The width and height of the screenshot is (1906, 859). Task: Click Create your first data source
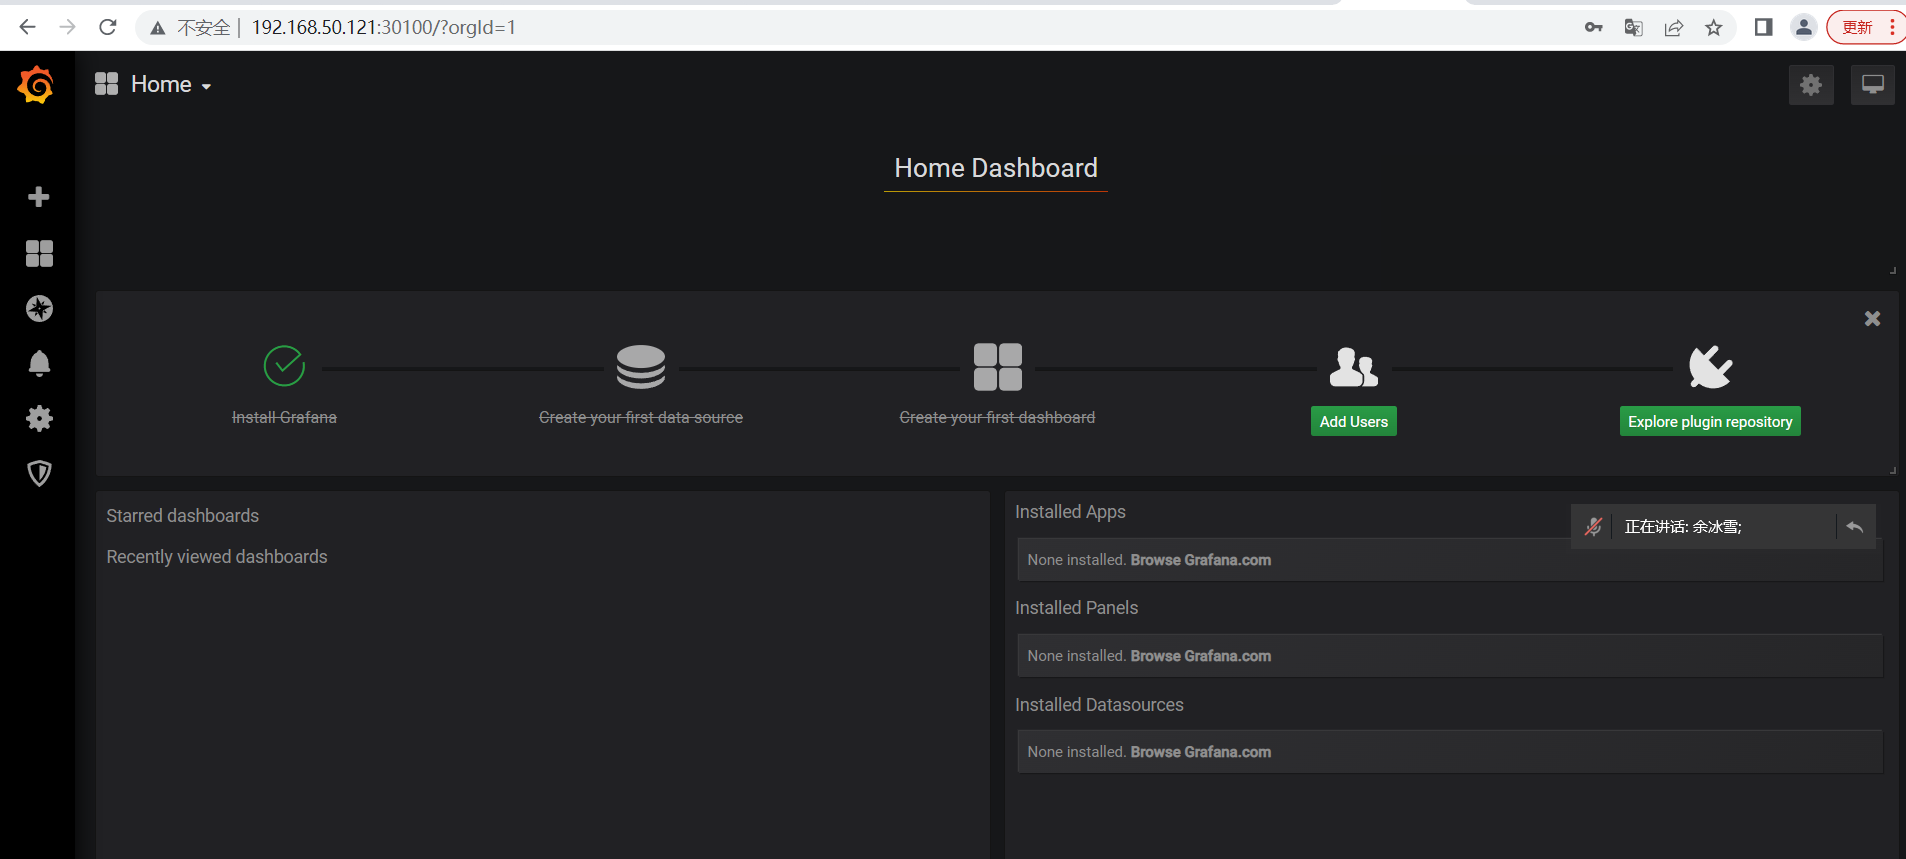pyautogui.click(x=641, y=417)
